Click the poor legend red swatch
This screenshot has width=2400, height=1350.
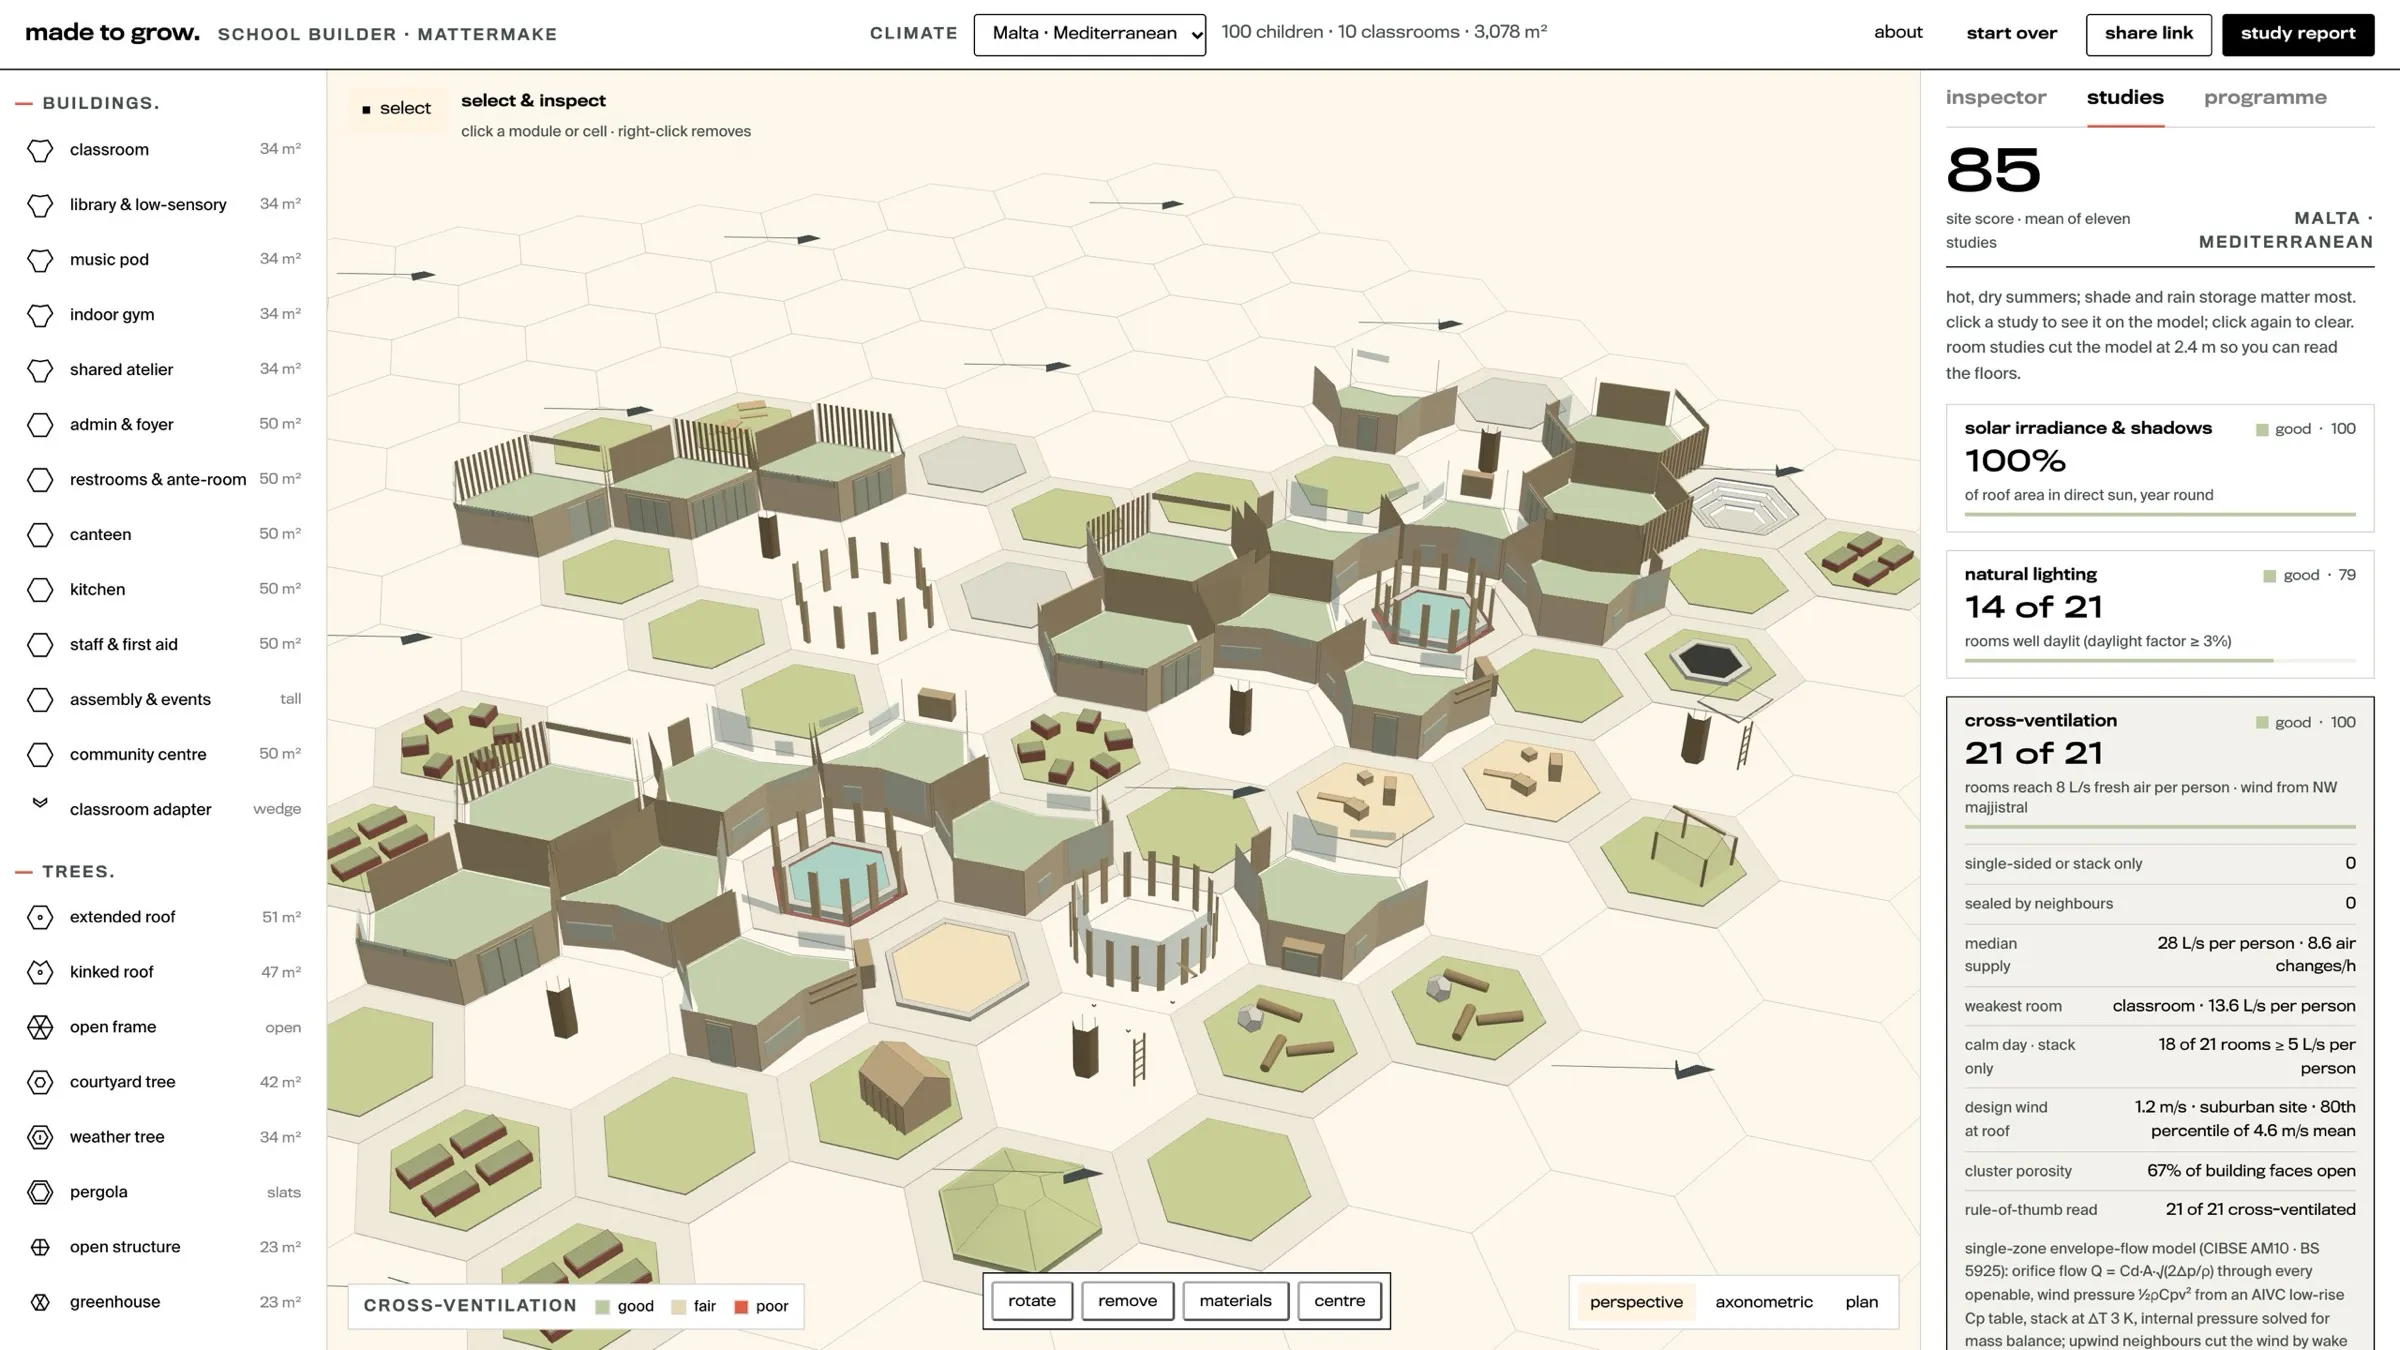(x=741, y=1307)
